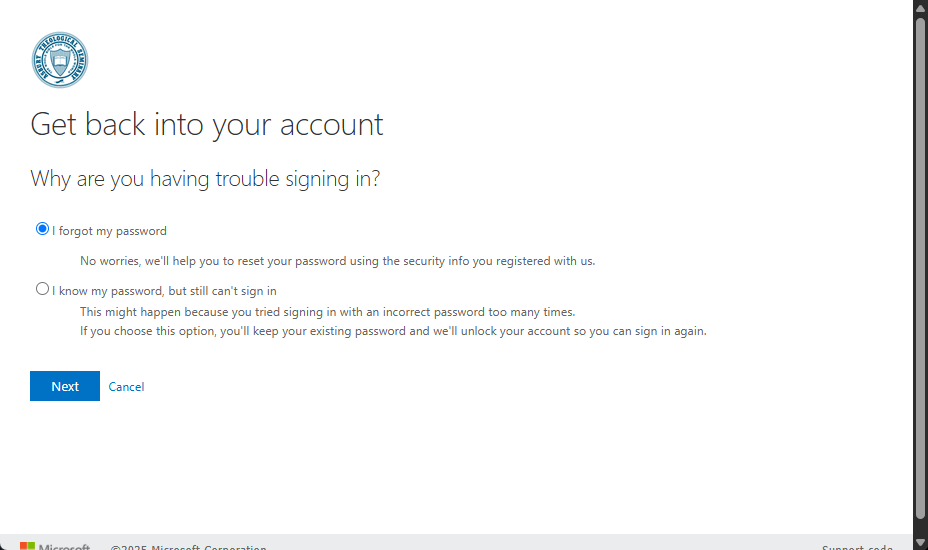This screenshot has width=928, height=550.
Task: Choose the "I know my password" radio button
Action: click(x=42, y=289)
